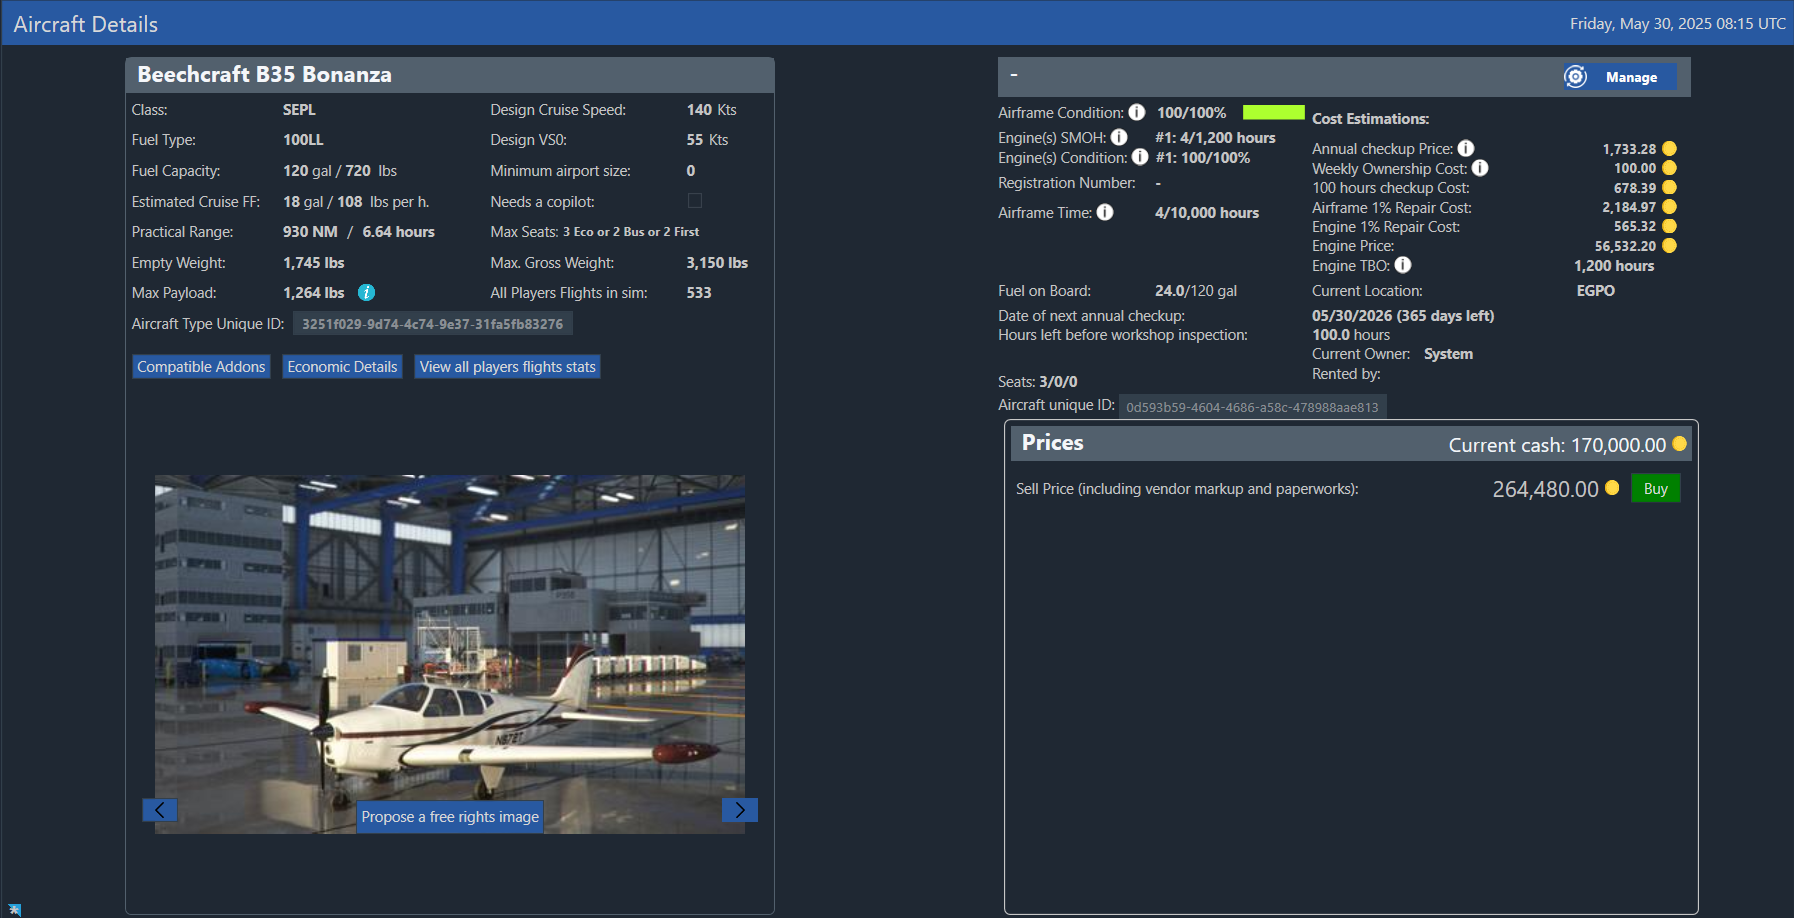
Task: Click coin icon next to sell price
Action: point(1612,488)
